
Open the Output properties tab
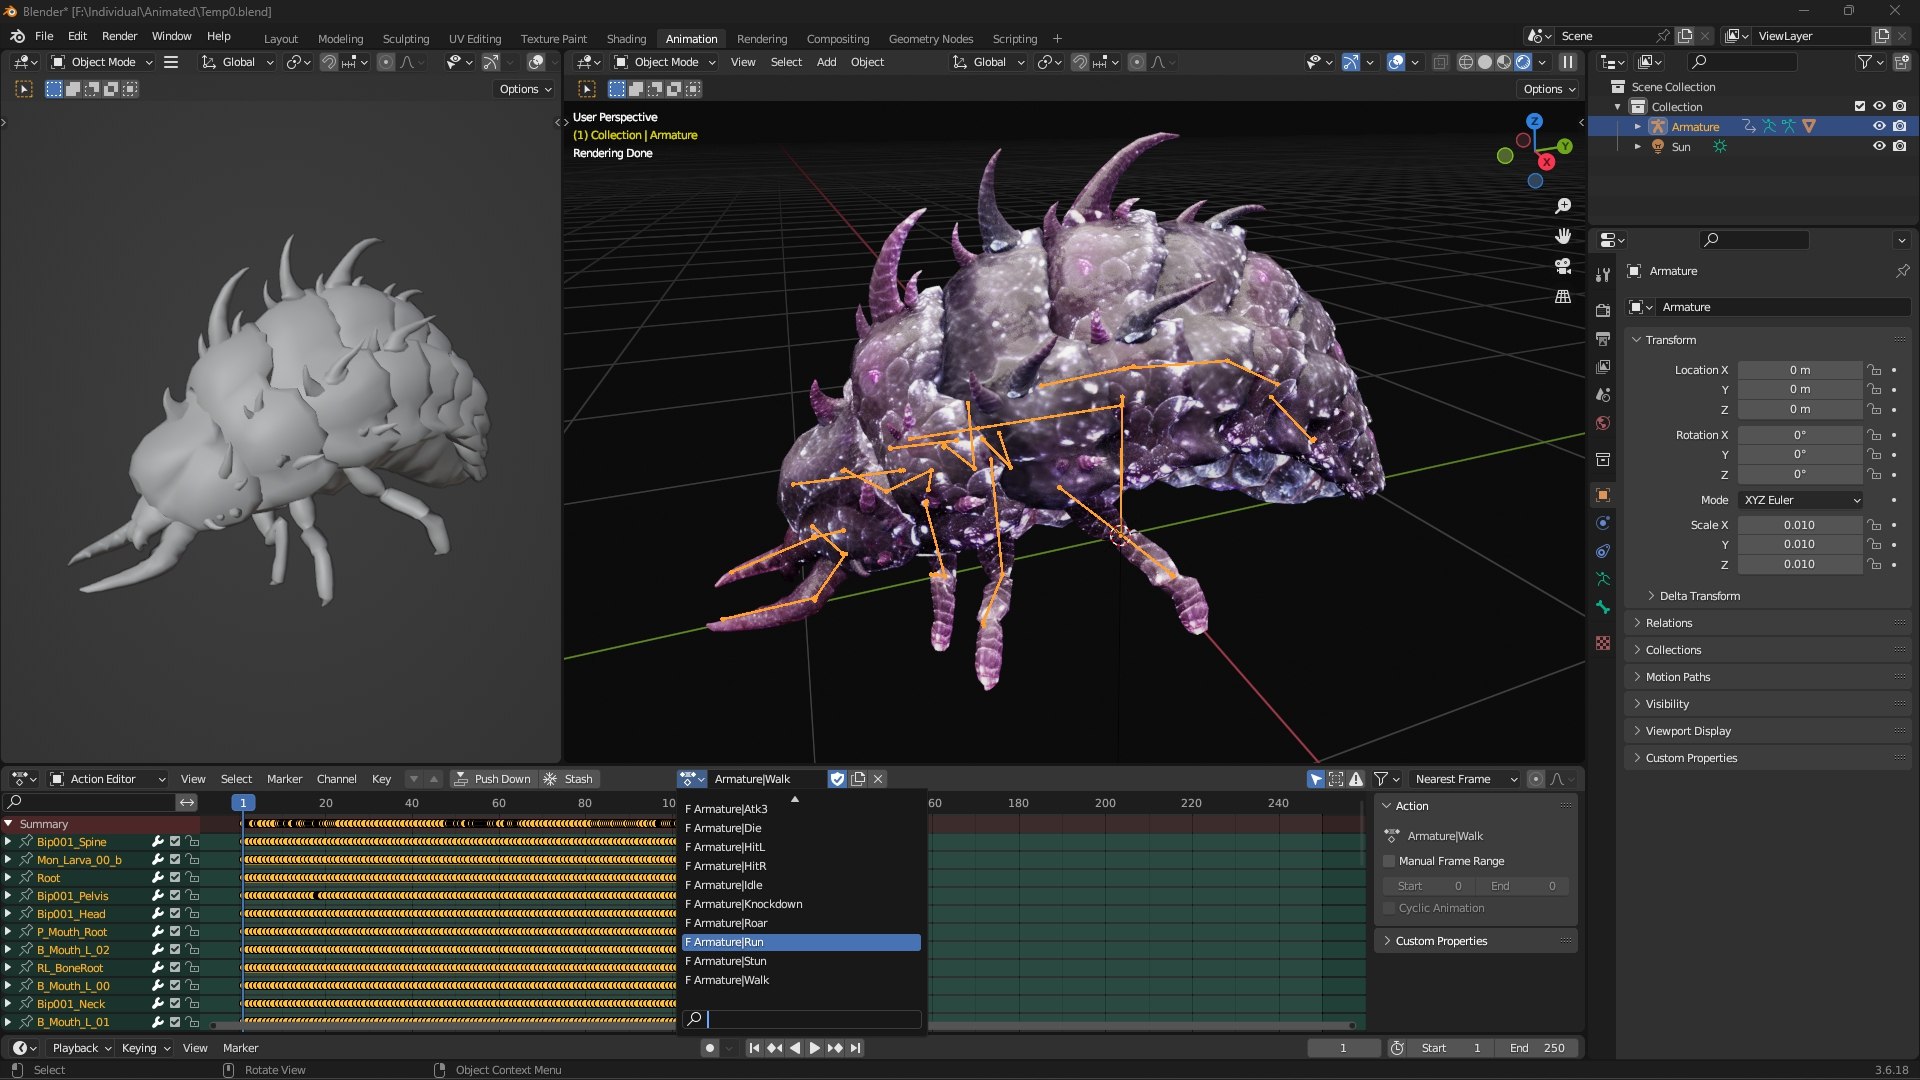pos(1603,338)
